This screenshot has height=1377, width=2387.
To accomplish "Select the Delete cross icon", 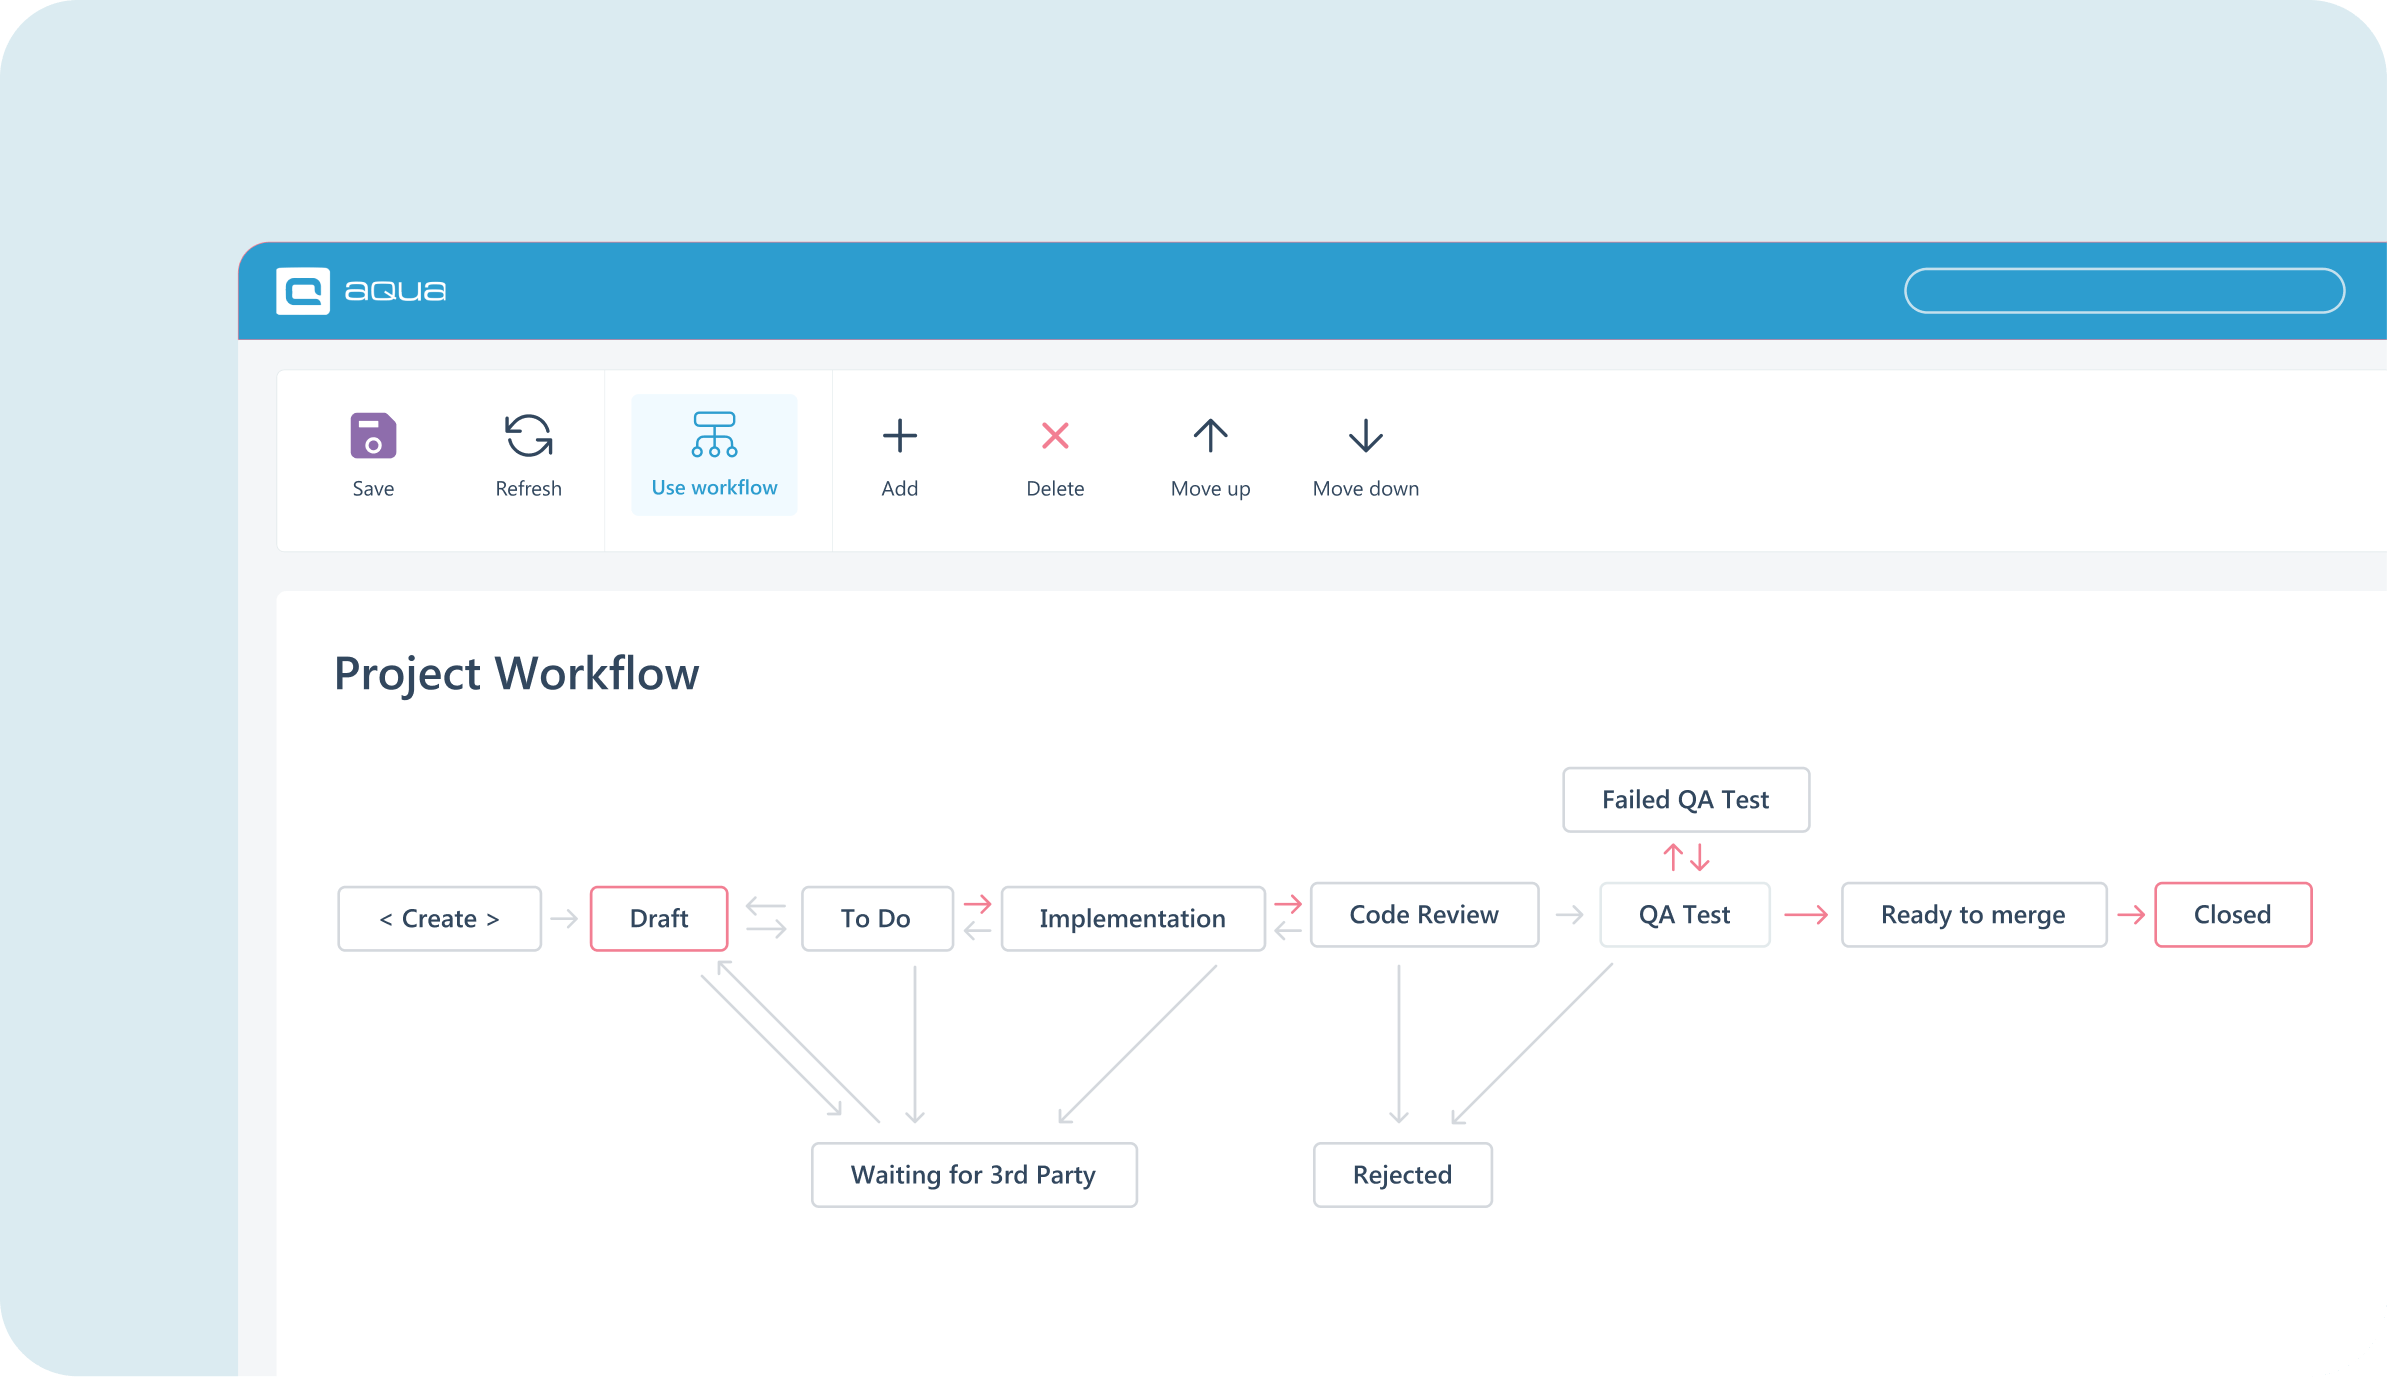I will pos(1055,435).
